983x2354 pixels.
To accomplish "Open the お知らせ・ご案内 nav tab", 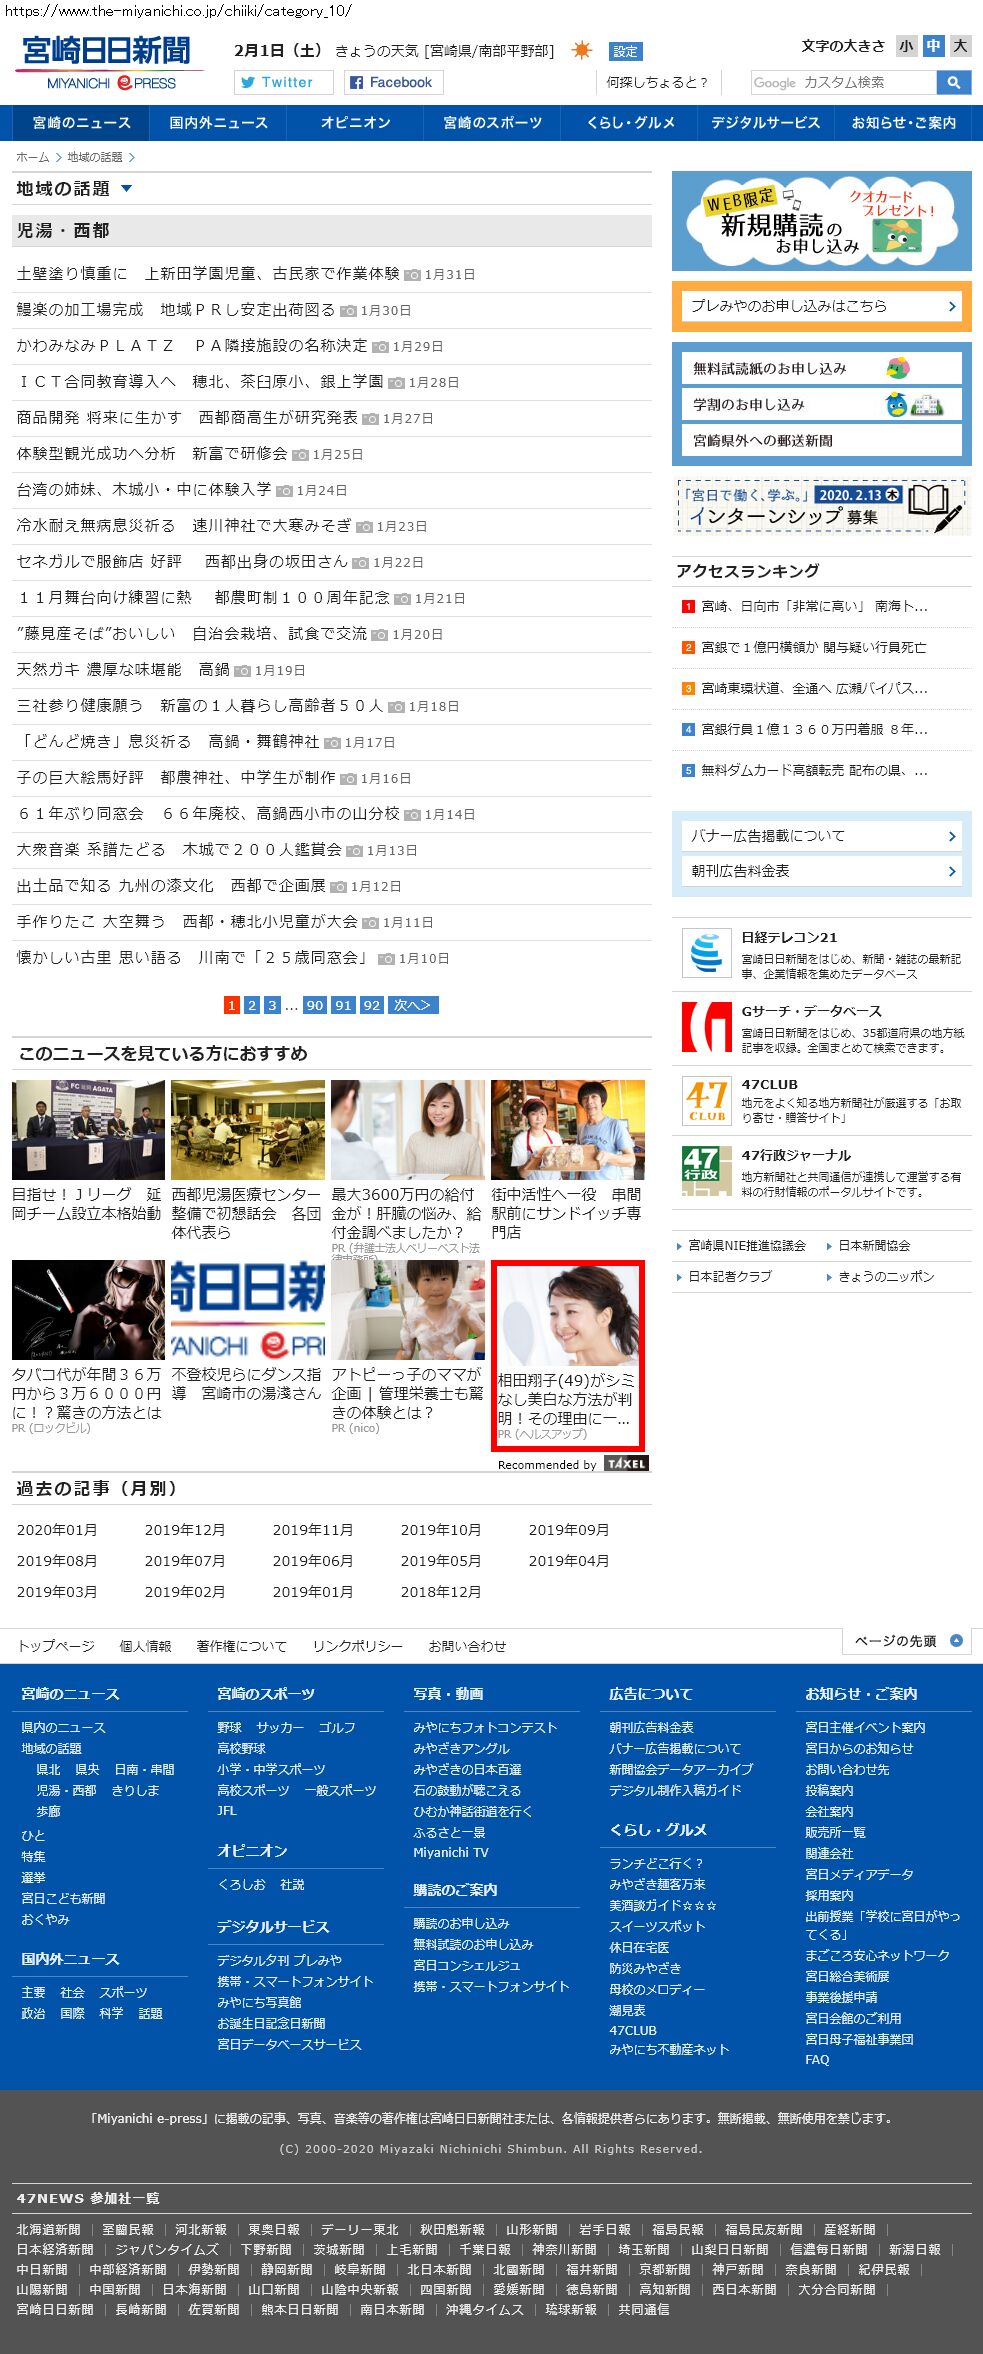I will 903,123.
